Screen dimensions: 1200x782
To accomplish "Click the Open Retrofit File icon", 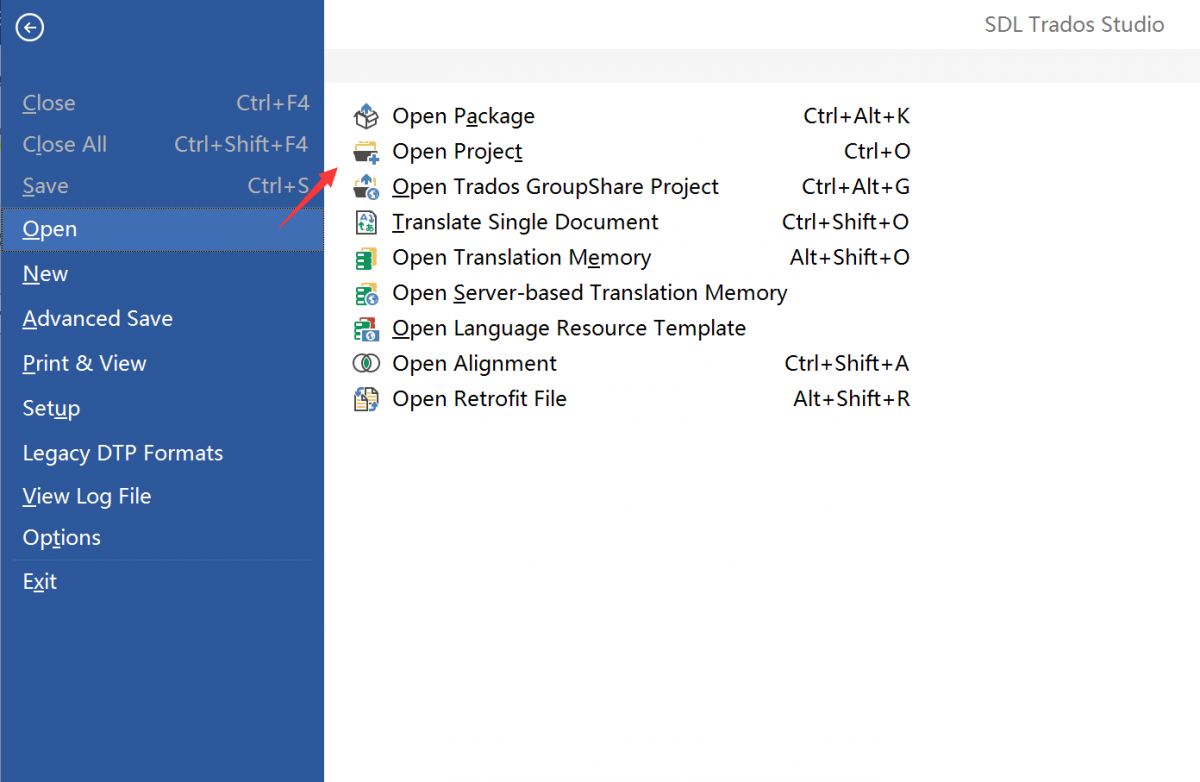I will pyautogui.click(x=367, y=399).
